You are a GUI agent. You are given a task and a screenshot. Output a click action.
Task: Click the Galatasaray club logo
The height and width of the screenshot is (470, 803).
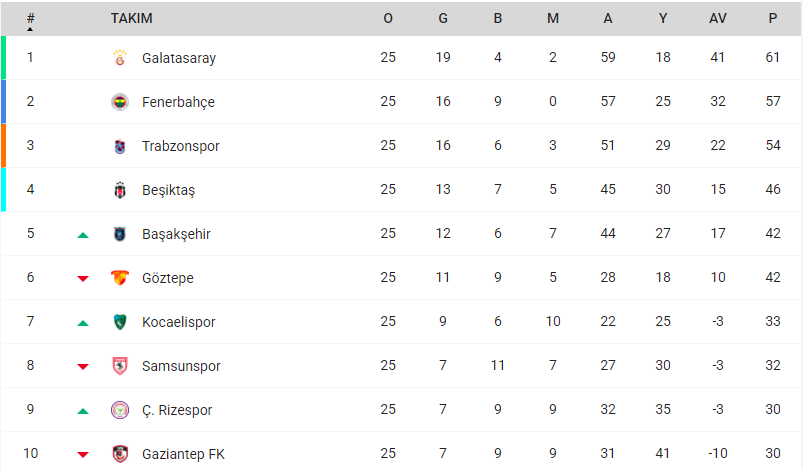coord(120,58)
